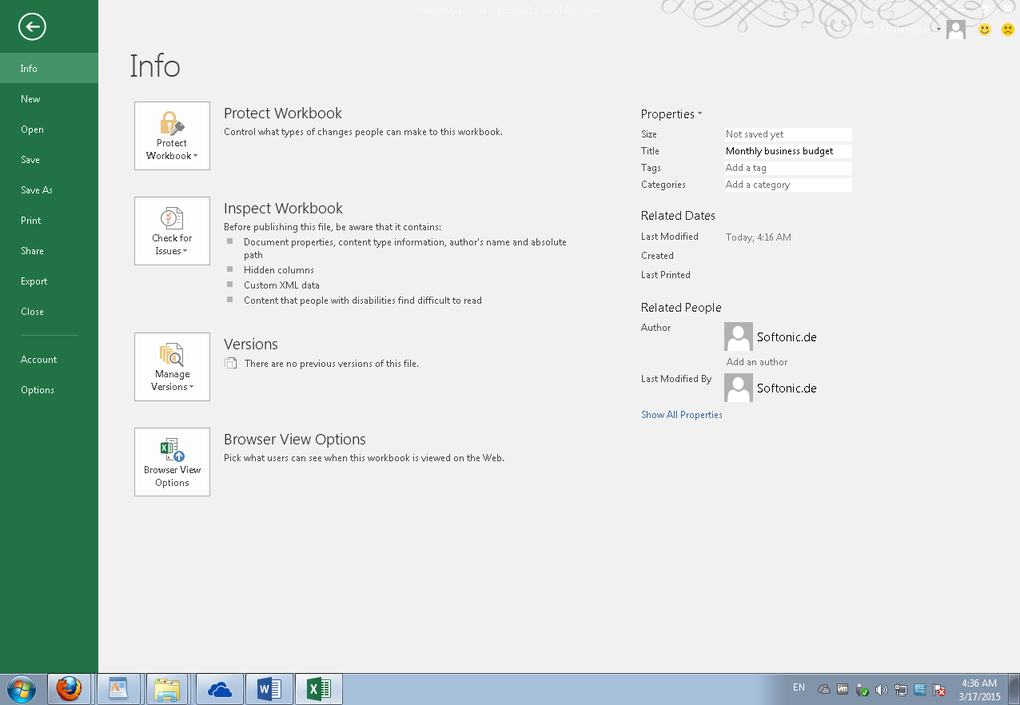1020x705 pixels.
Task: Send a smile with happy face icon
Action: tap(985, 29)
